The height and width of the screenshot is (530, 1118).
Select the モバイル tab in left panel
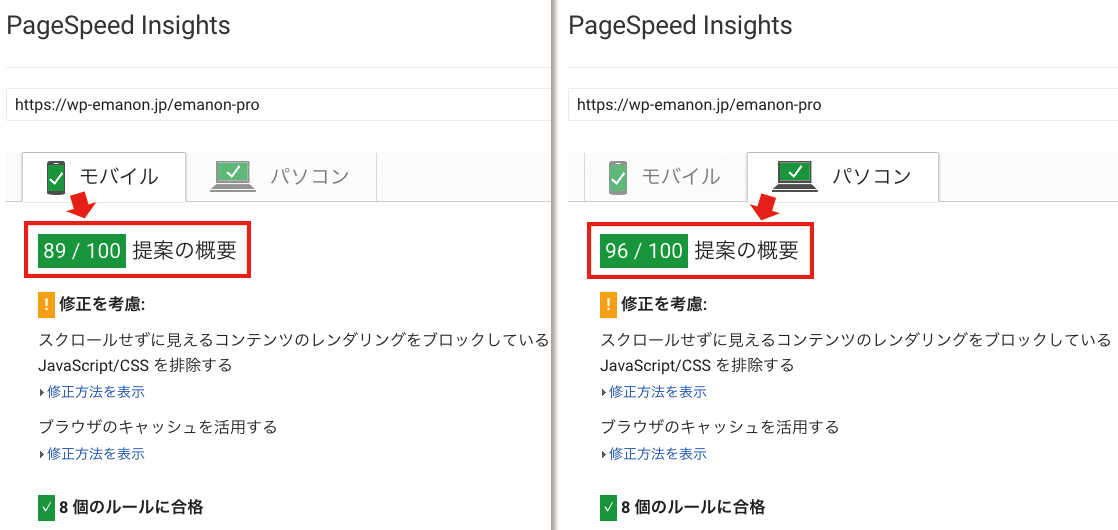(x=104, y=177)
